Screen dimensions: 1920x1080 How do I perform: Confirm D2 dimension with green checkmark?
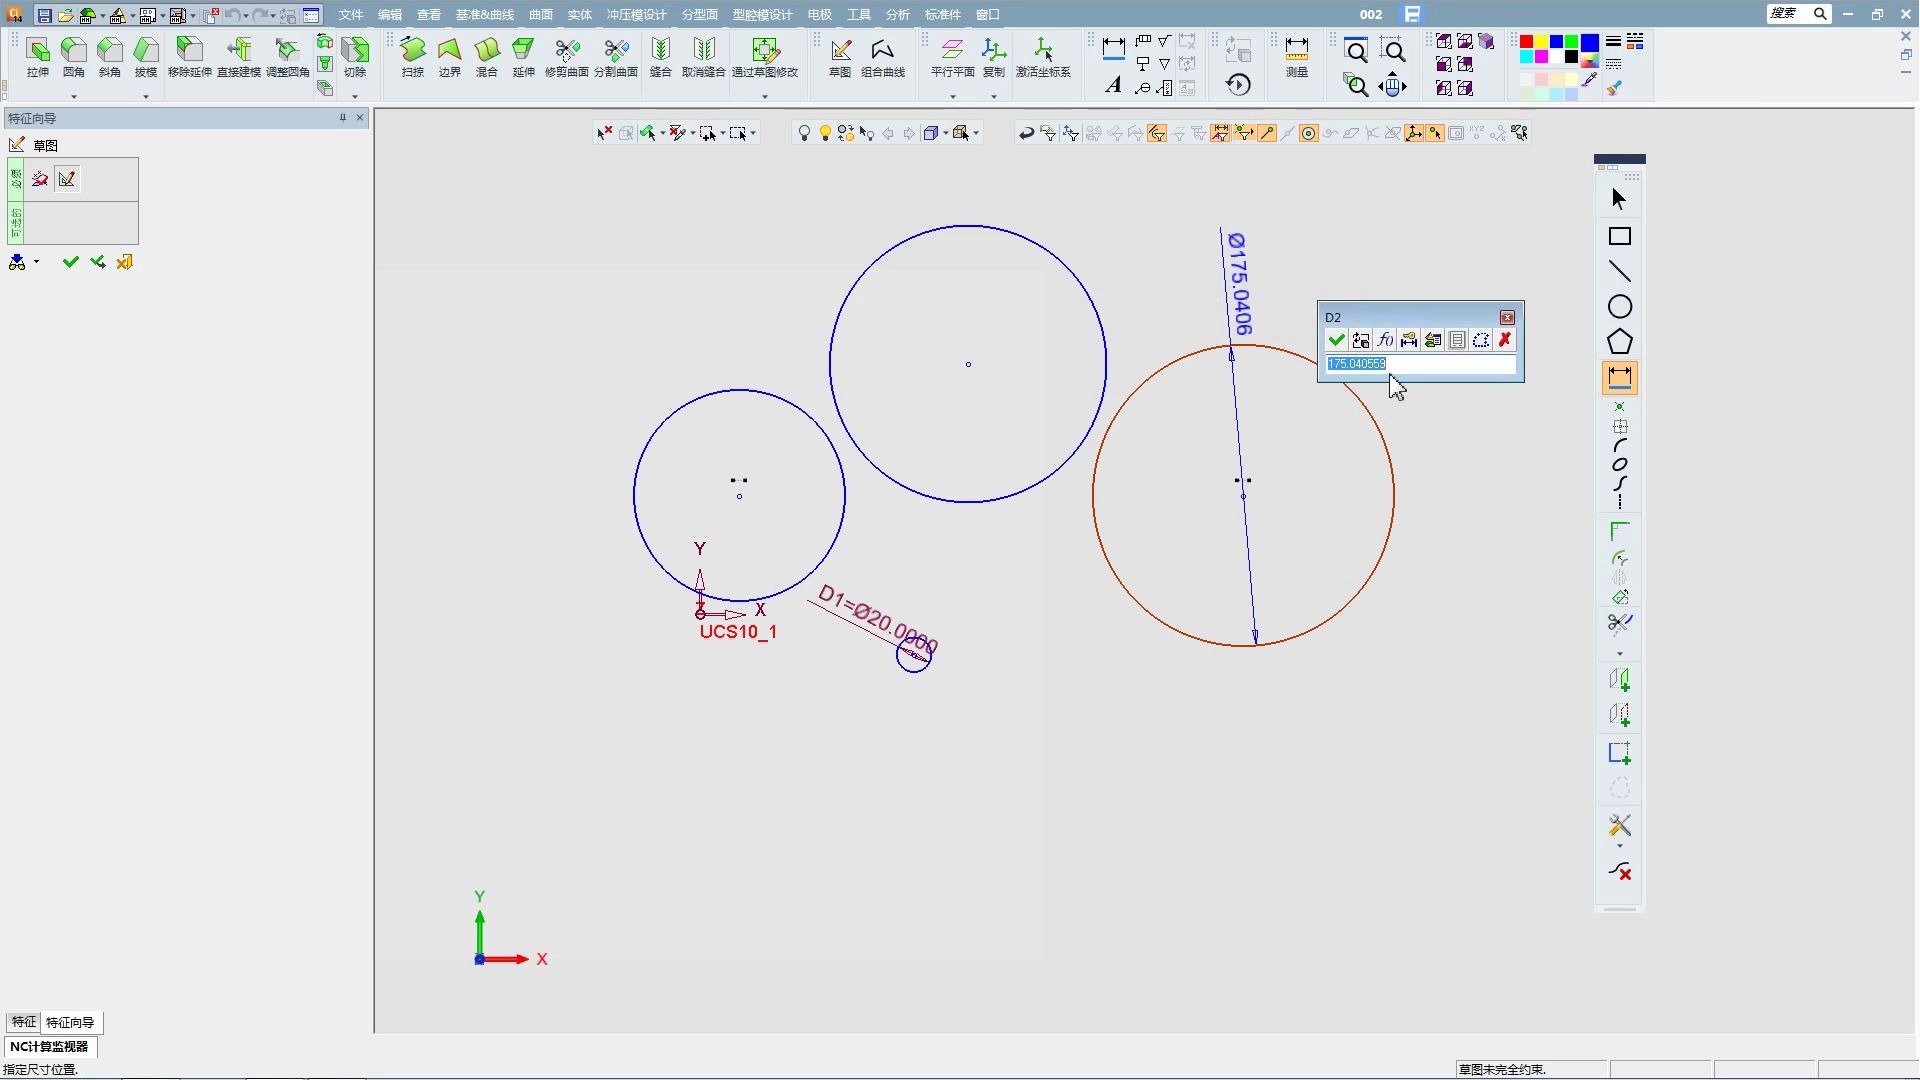point(1336,341)
